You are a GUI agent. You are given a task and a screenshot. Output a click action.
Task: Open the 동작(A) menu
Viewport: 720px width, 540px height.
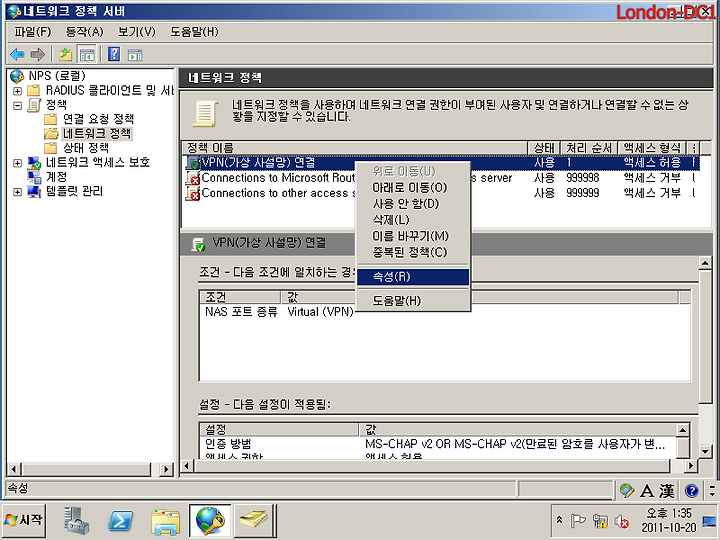tap(84, 32)
